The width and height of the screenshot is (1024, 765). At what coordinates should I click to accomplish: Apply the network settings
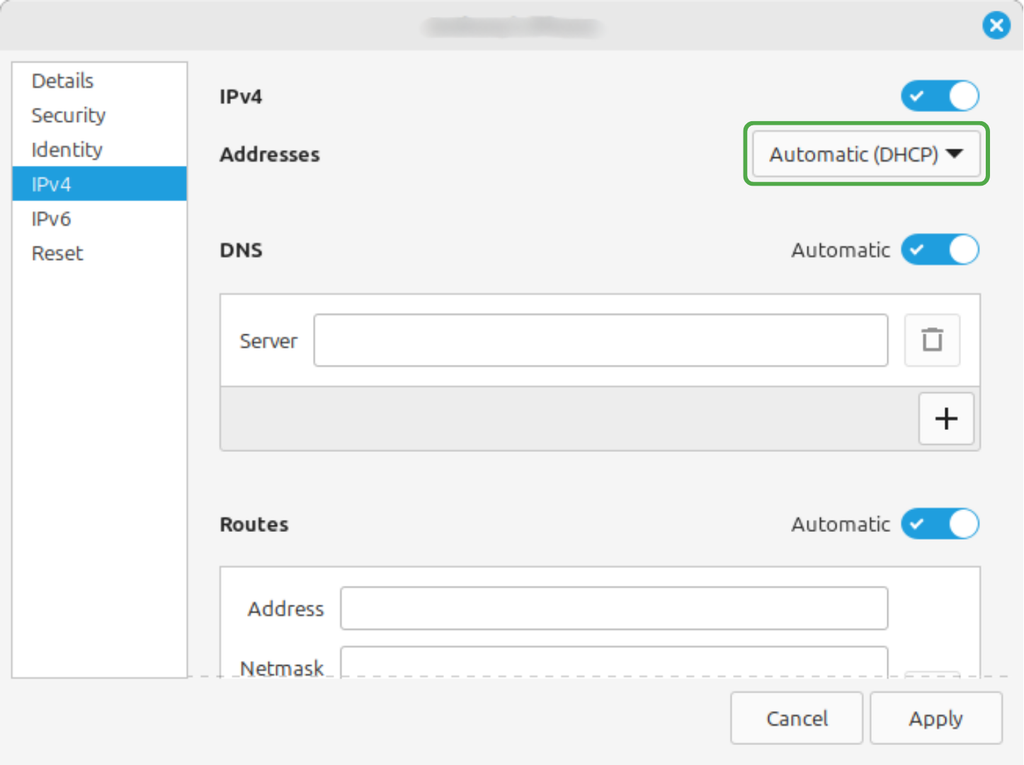point(936,718)
